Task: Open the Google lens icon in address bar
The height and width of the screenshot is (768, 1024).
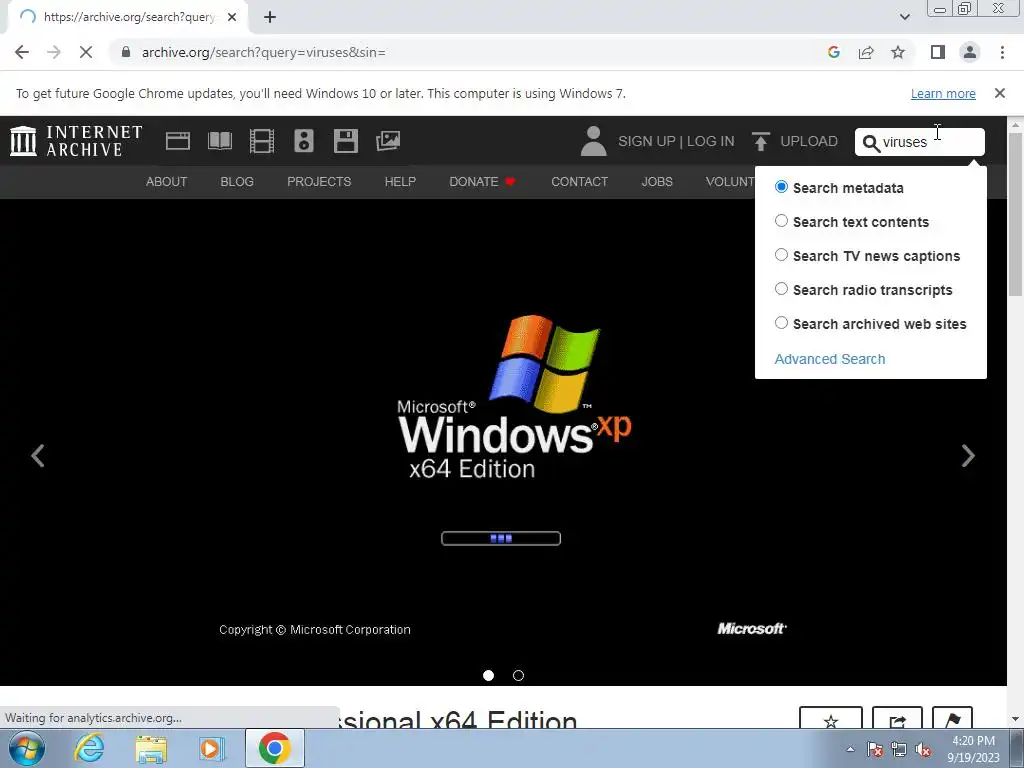Action: pyautogui.click(x=833, y=52)
